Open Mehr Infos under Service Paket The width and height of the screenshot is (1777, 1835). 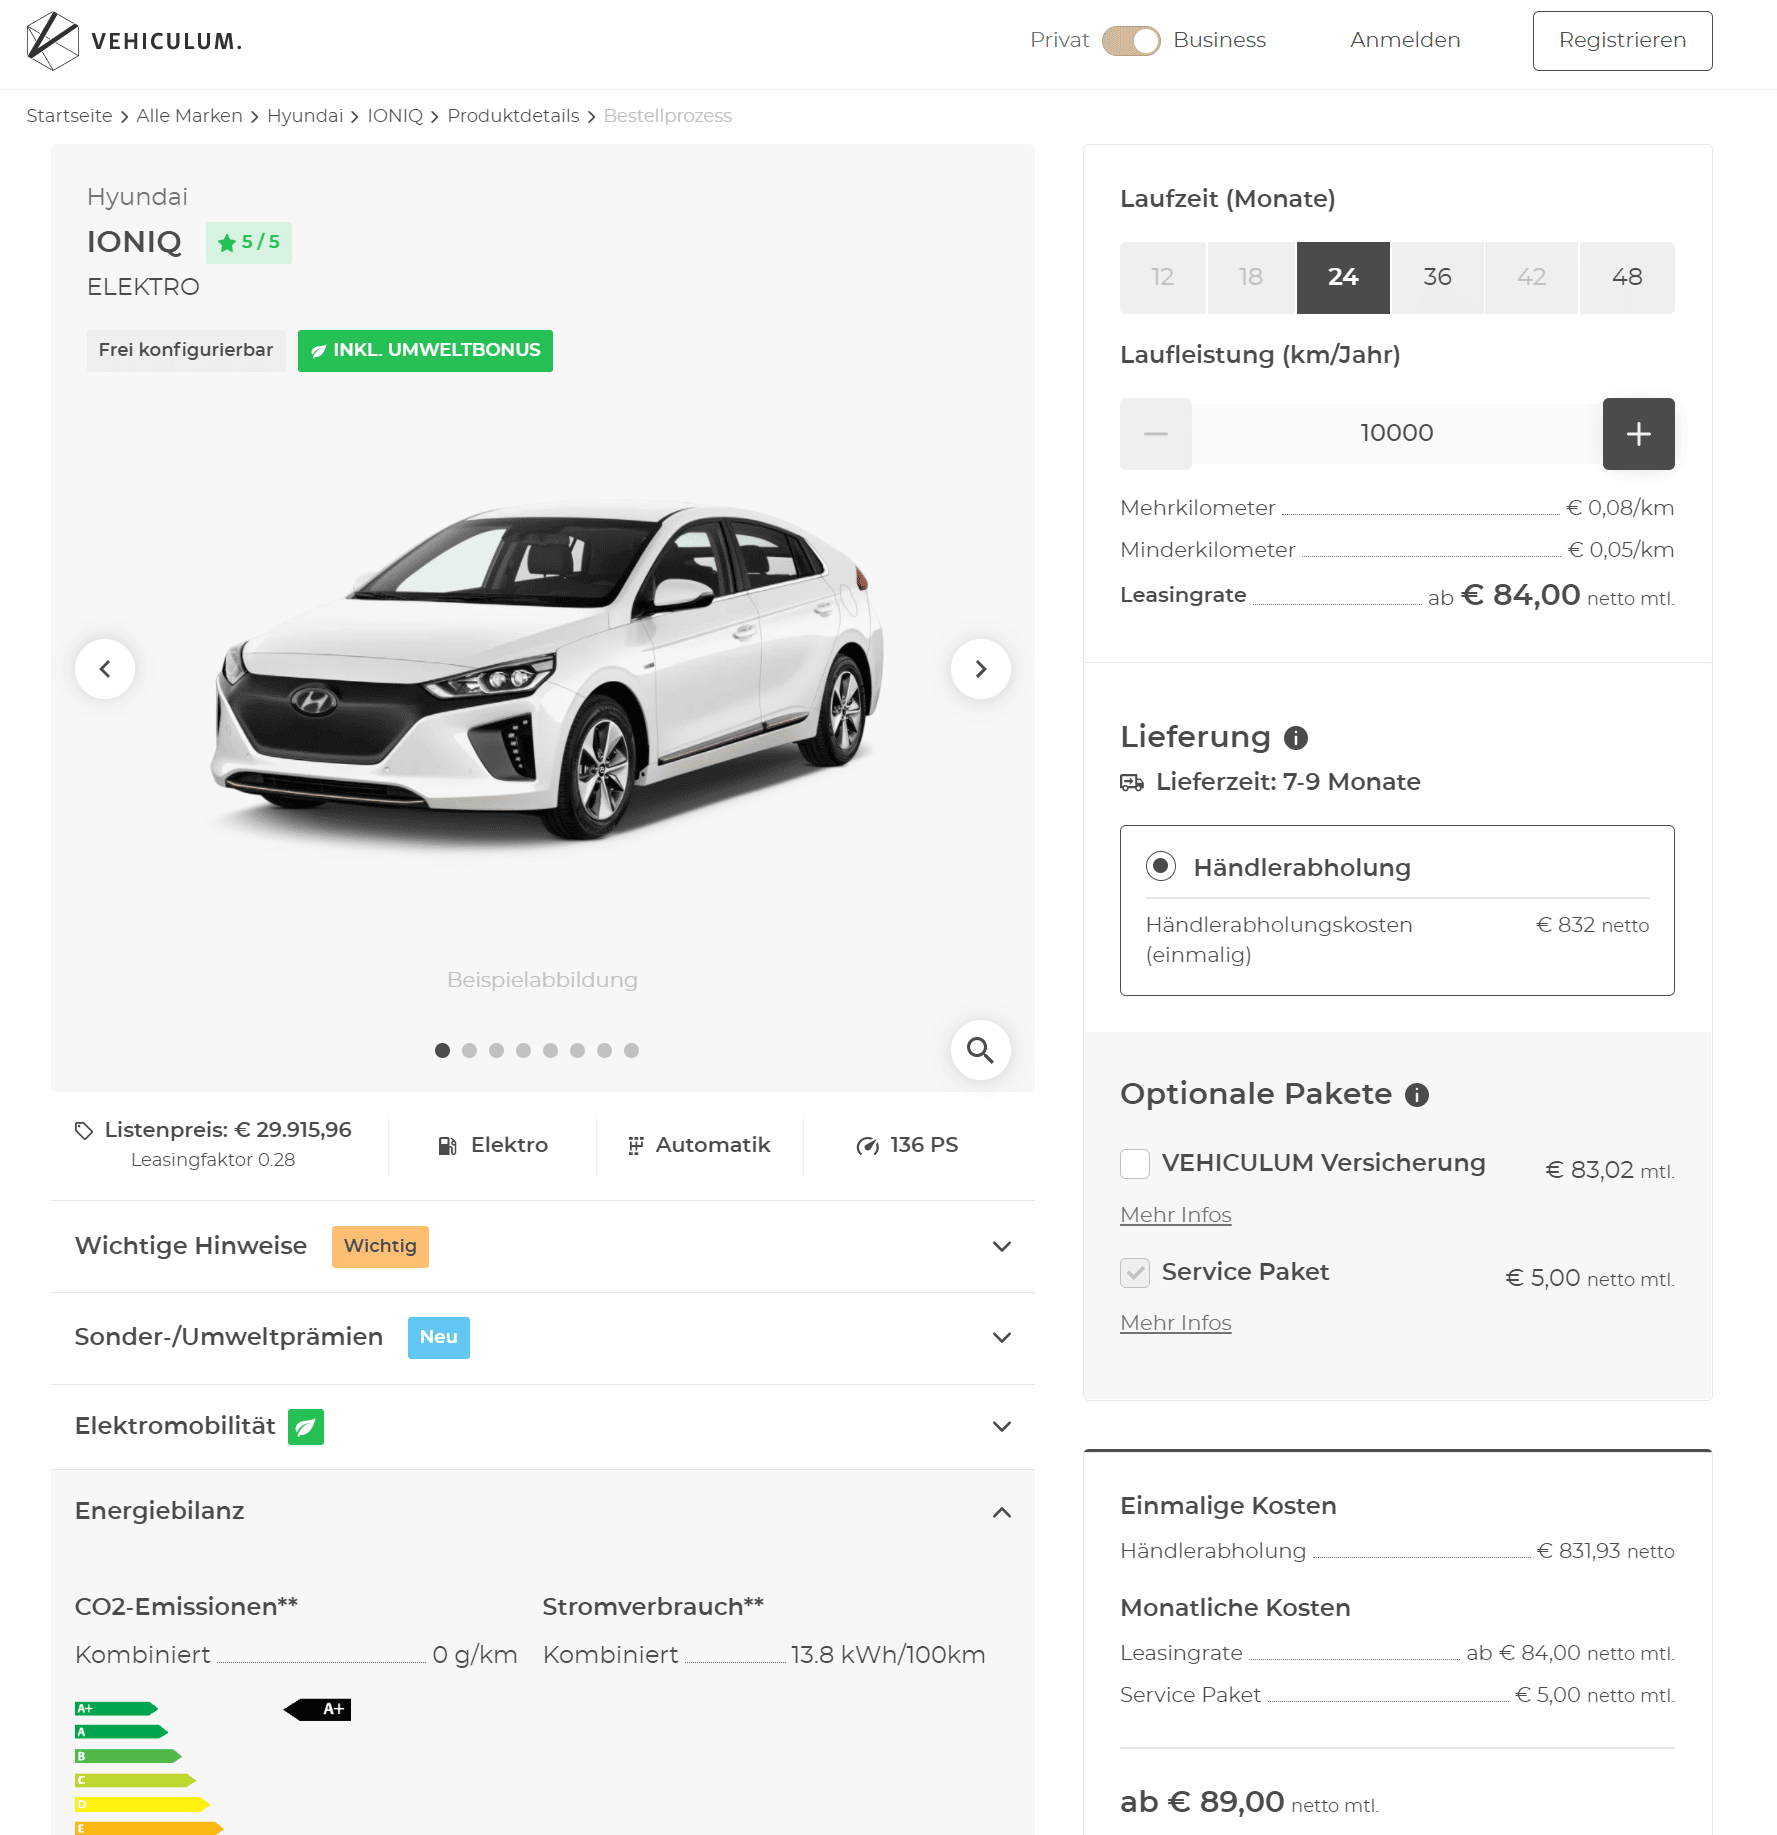[1176, 1323]
